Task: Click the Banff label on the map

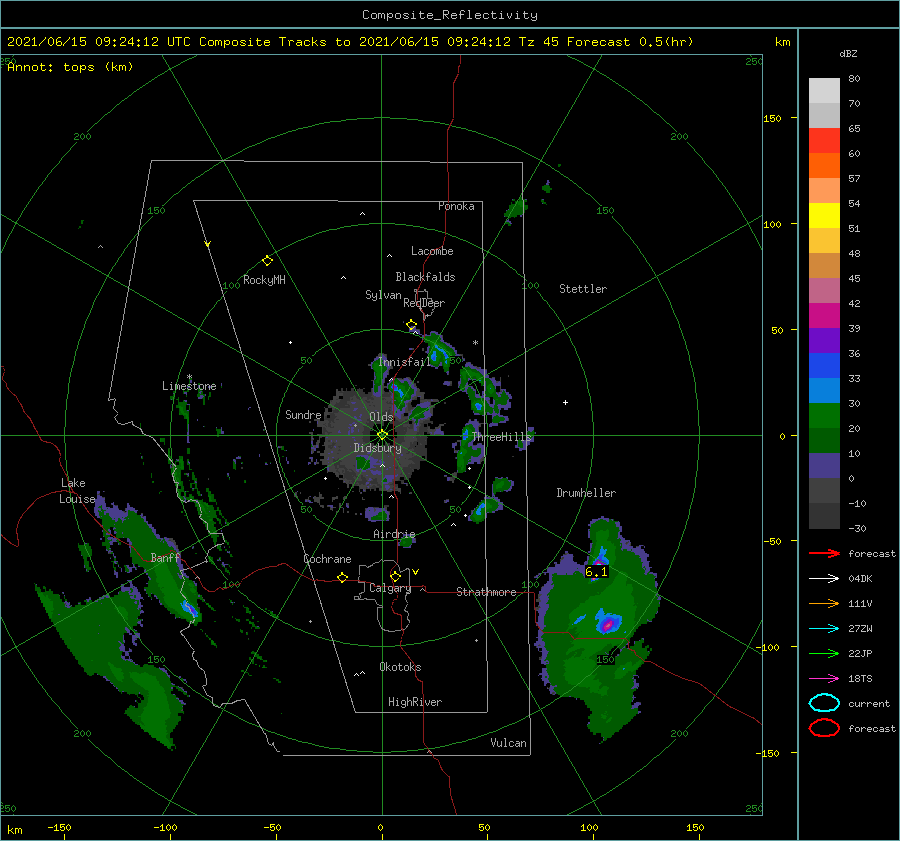Action: click(x=165, y=558)
